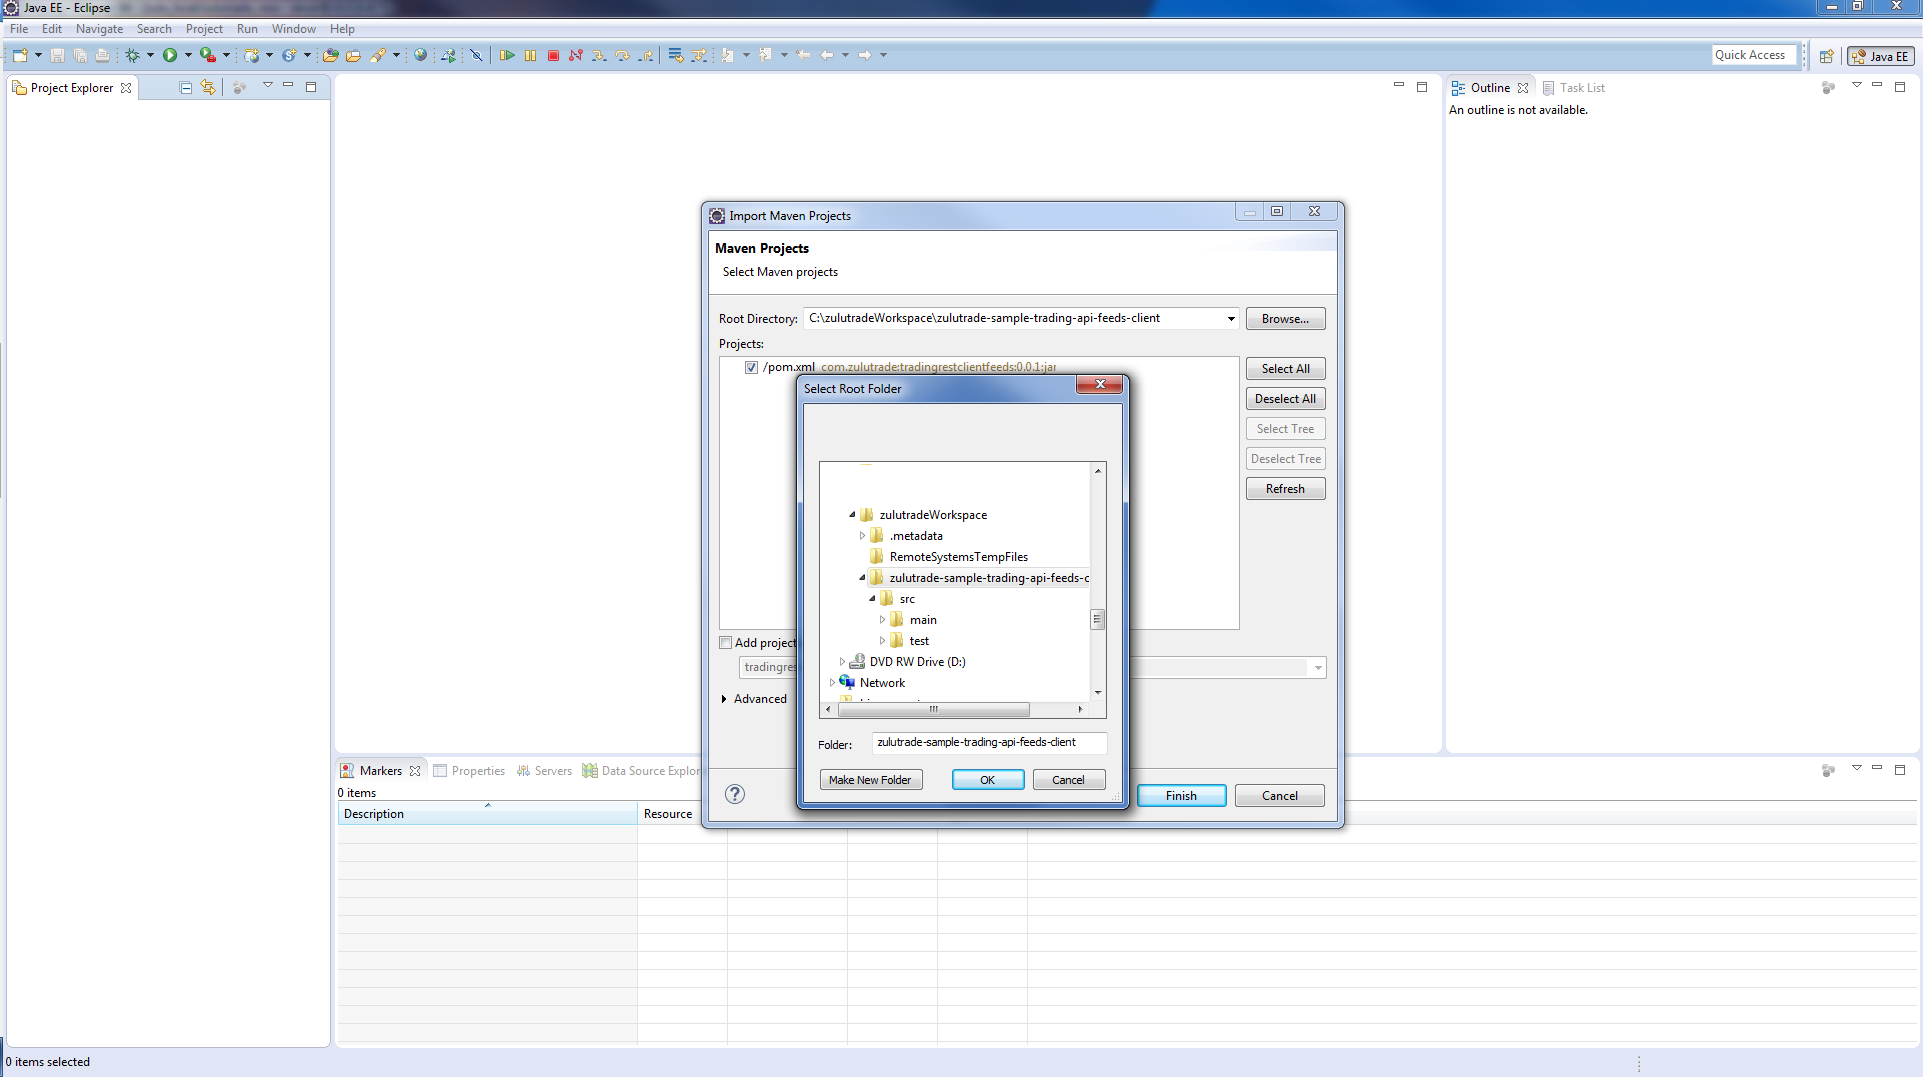This screenshot has width=1923, height=1077.
Task: Click the Folder name input field
Action: (988, 743)
